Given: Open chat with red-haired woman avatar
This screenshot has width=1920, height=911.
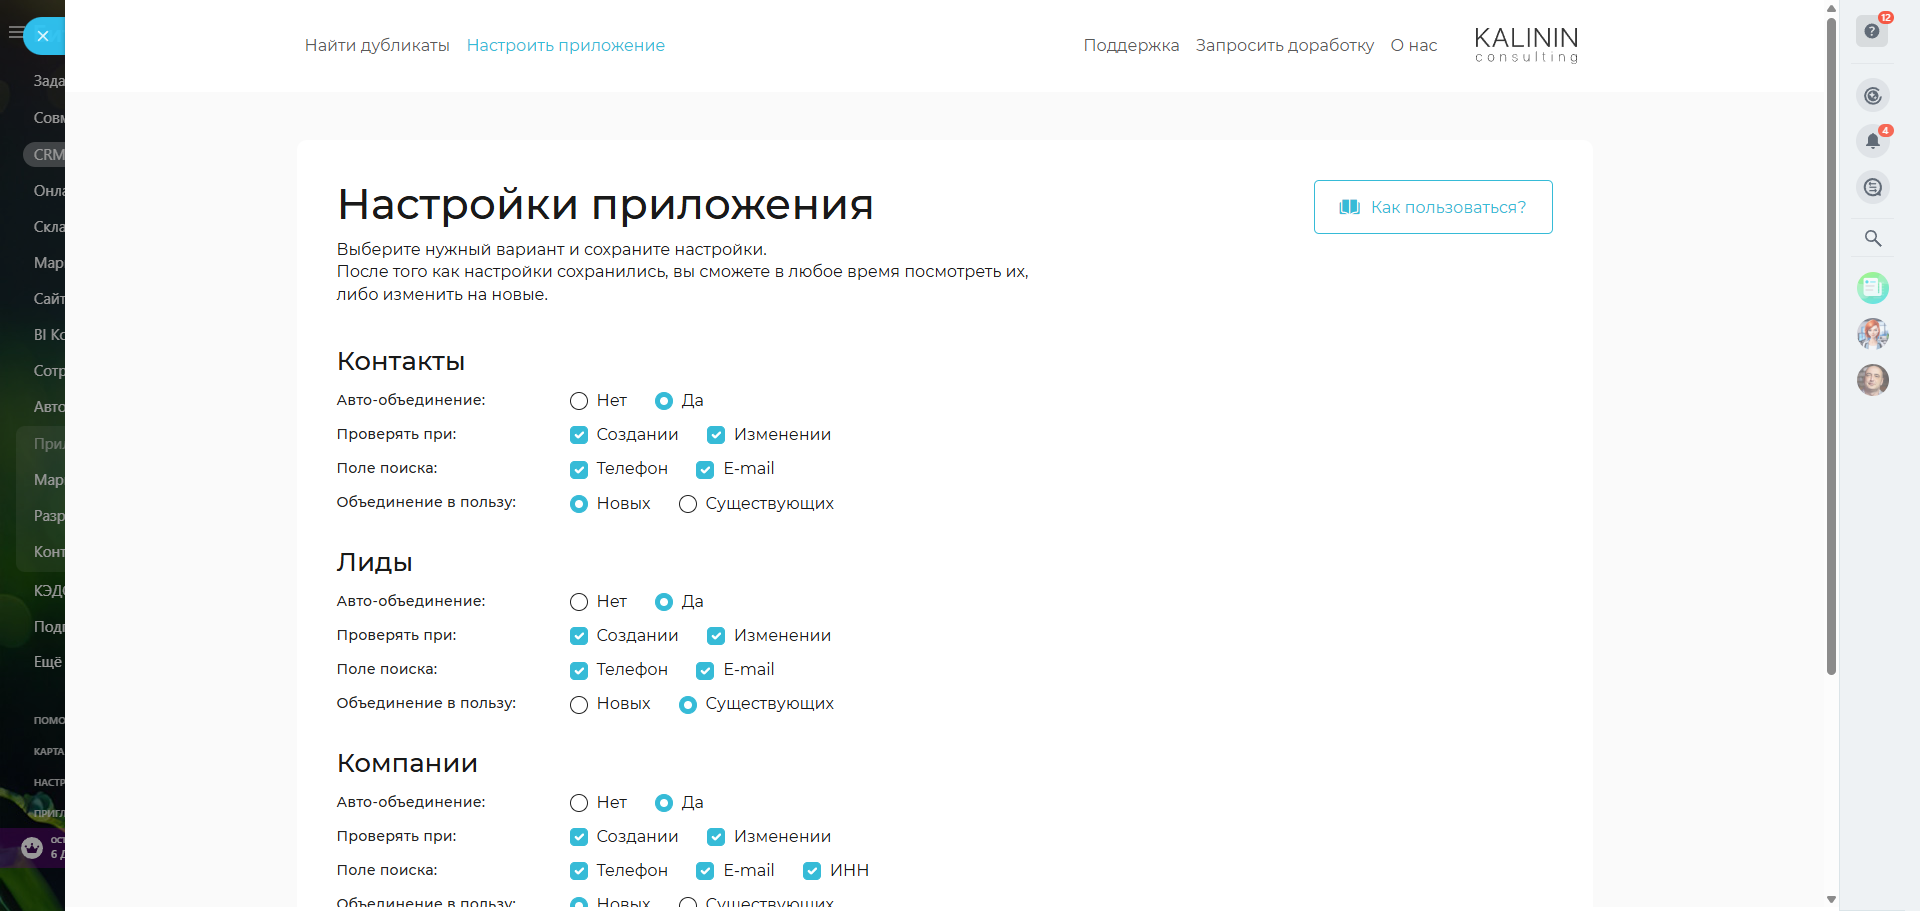Looking at the screenshot, I should [x=1873, y=334].
